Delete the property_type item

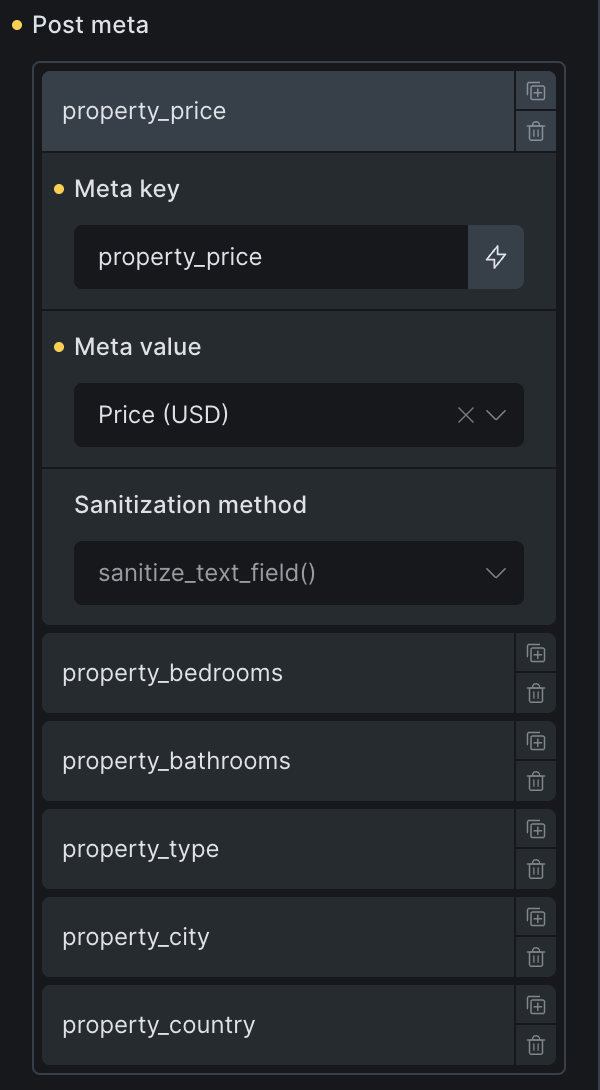coord(536,869)
